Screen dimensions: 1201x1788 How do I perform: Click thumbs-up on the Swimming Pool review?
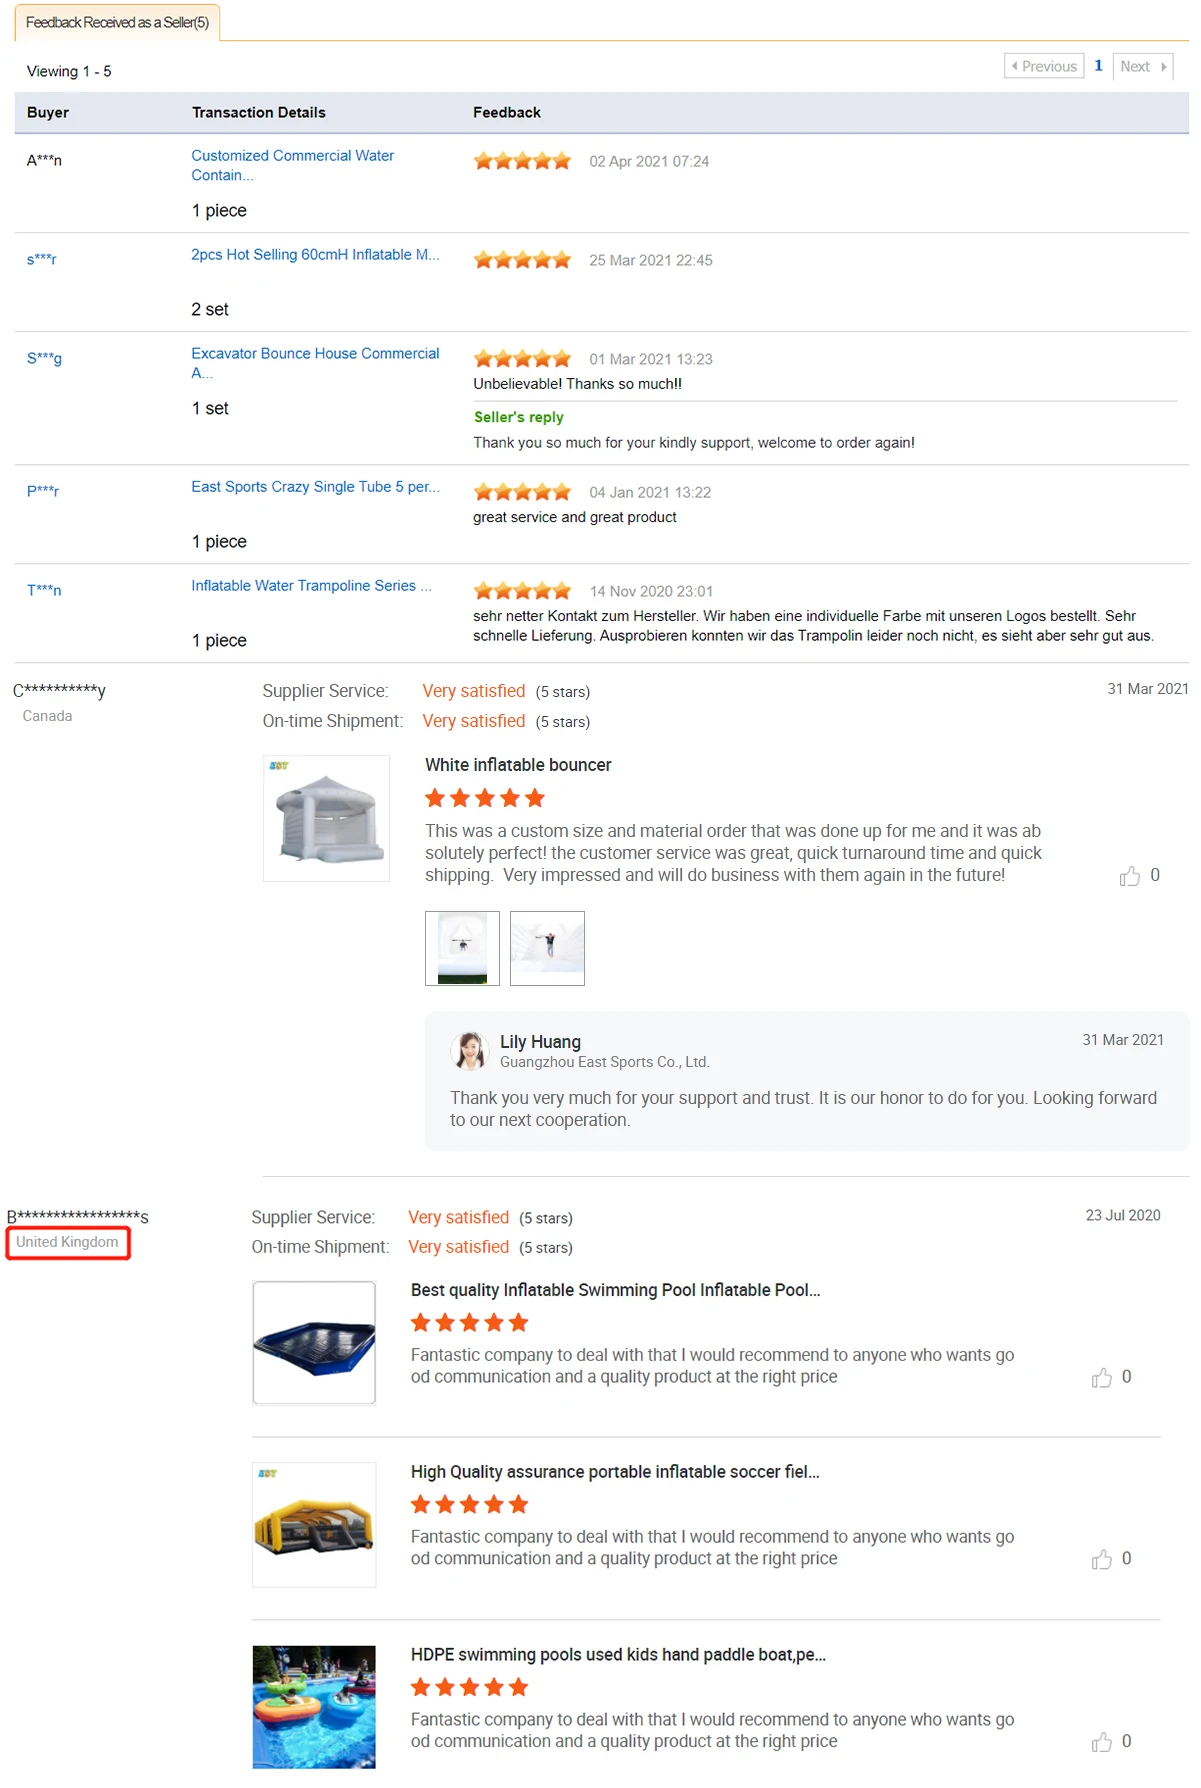(x=1102, y=1378)
